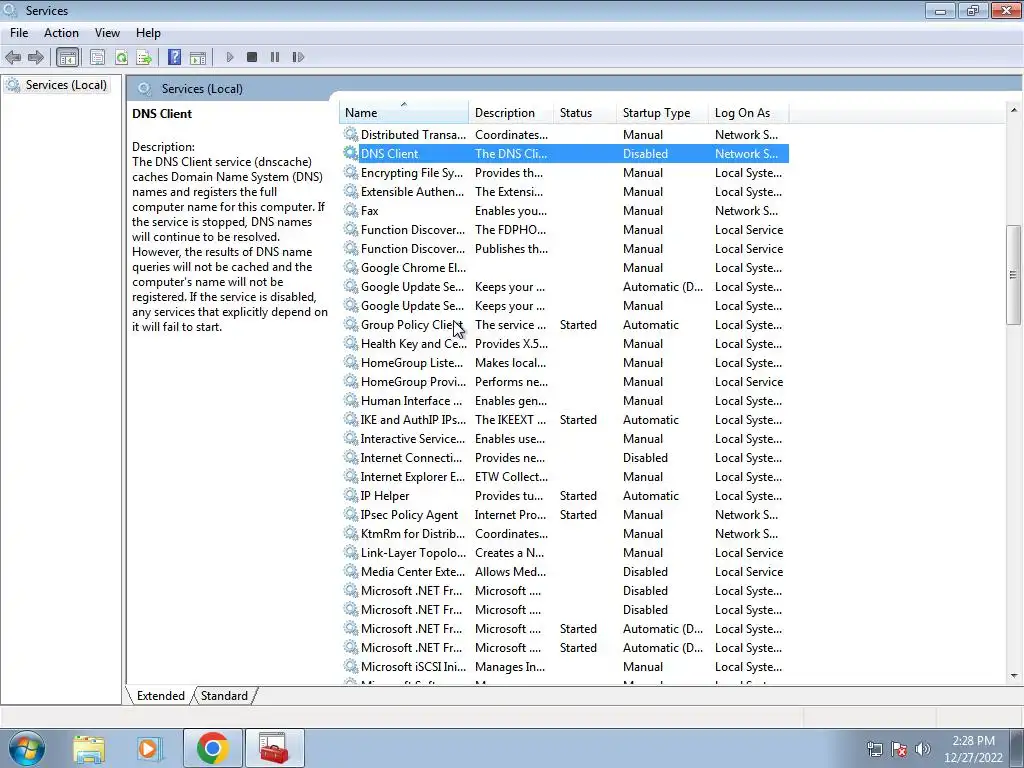Click the Pause Service icon
Screen dimensions: 1024x768
275,57
